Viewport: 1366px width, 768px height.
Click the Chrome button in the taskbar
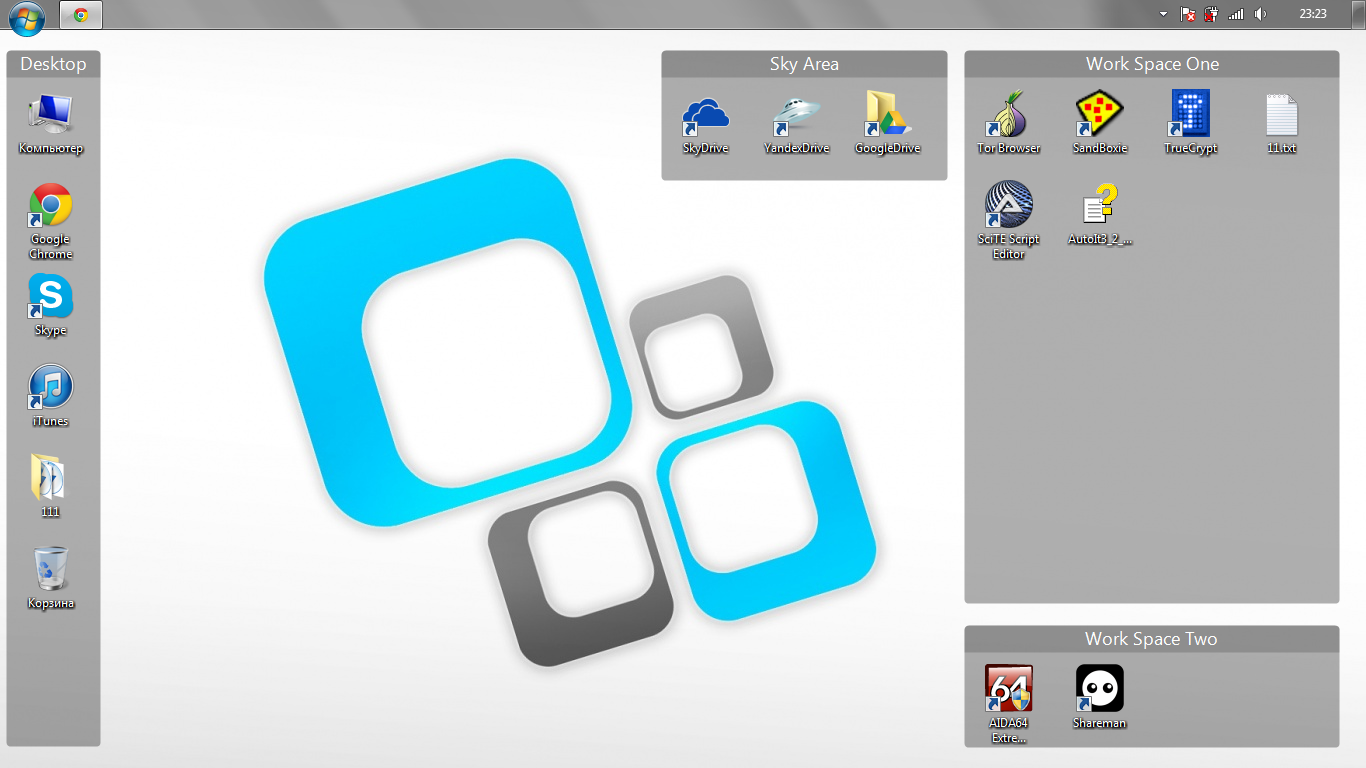click(81, 15)
